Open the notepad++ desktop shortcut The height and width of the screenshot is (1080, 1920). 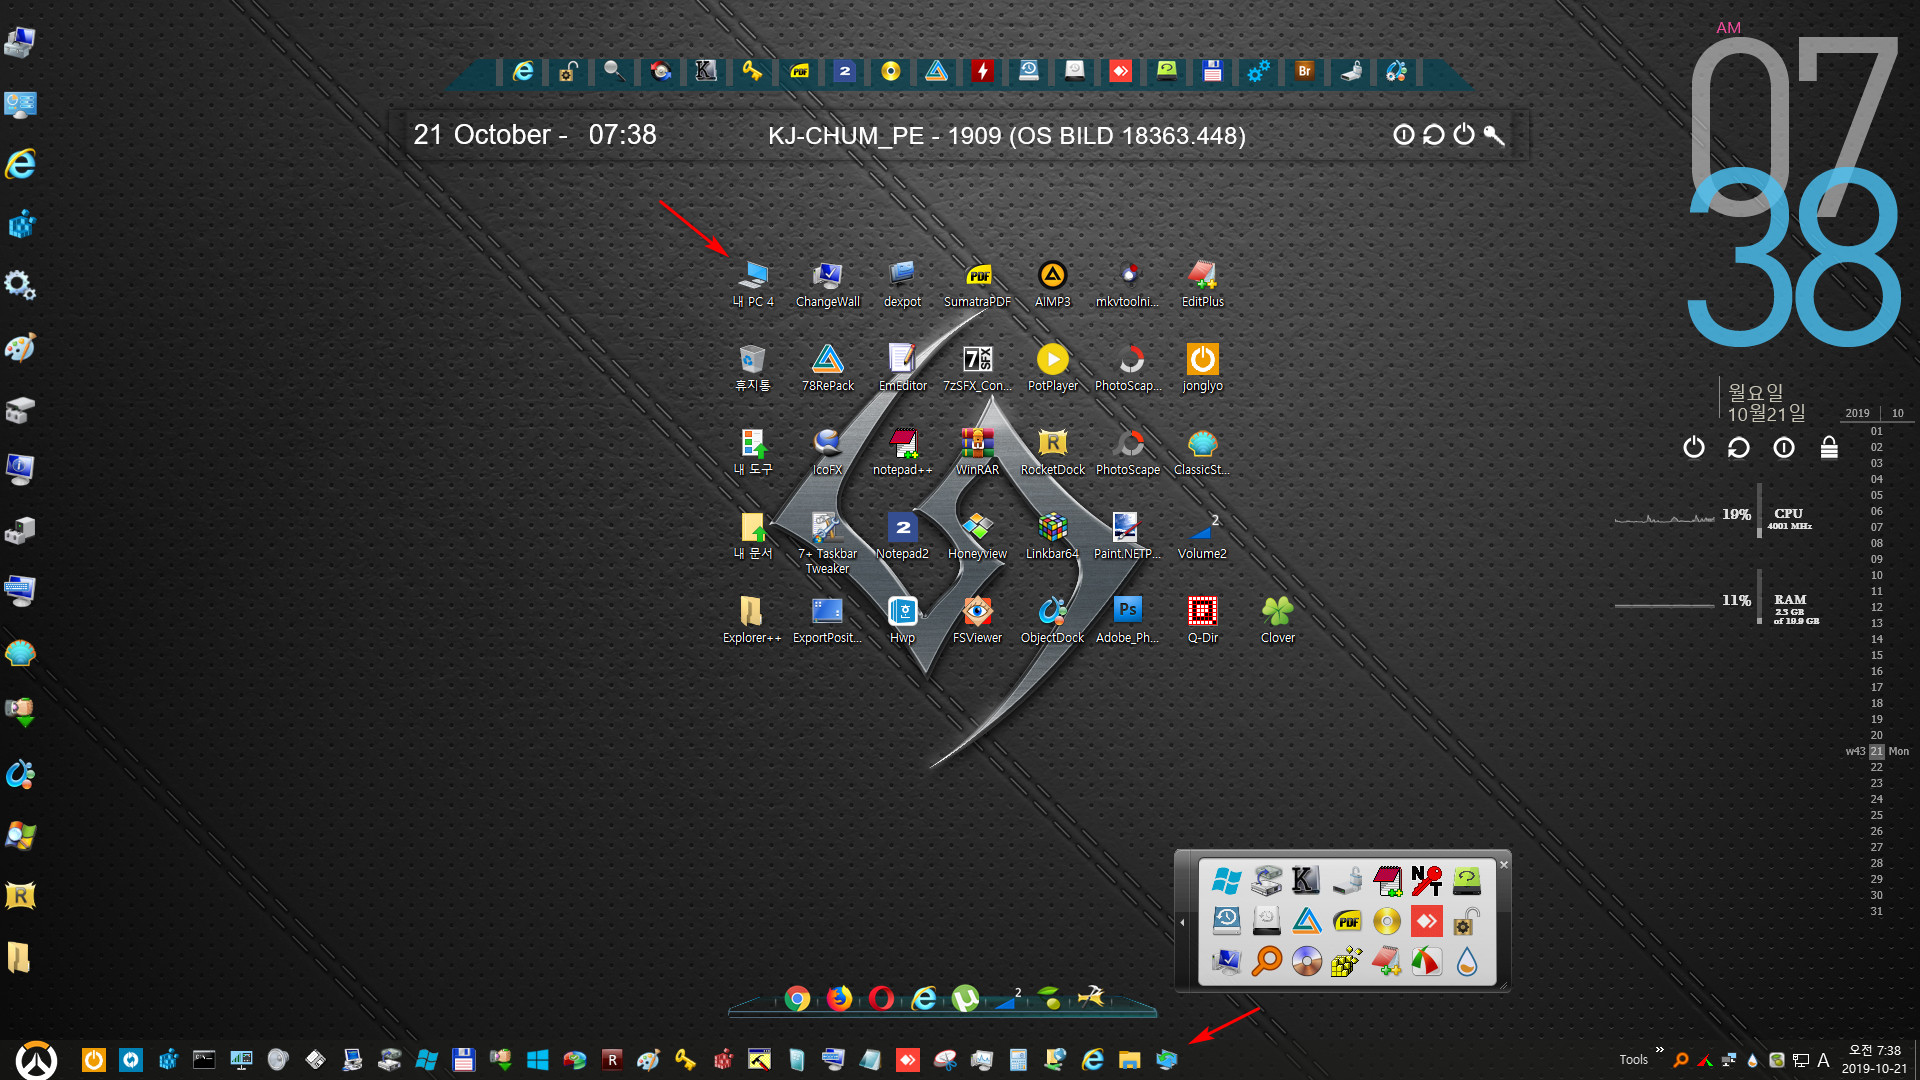[902, 452]
